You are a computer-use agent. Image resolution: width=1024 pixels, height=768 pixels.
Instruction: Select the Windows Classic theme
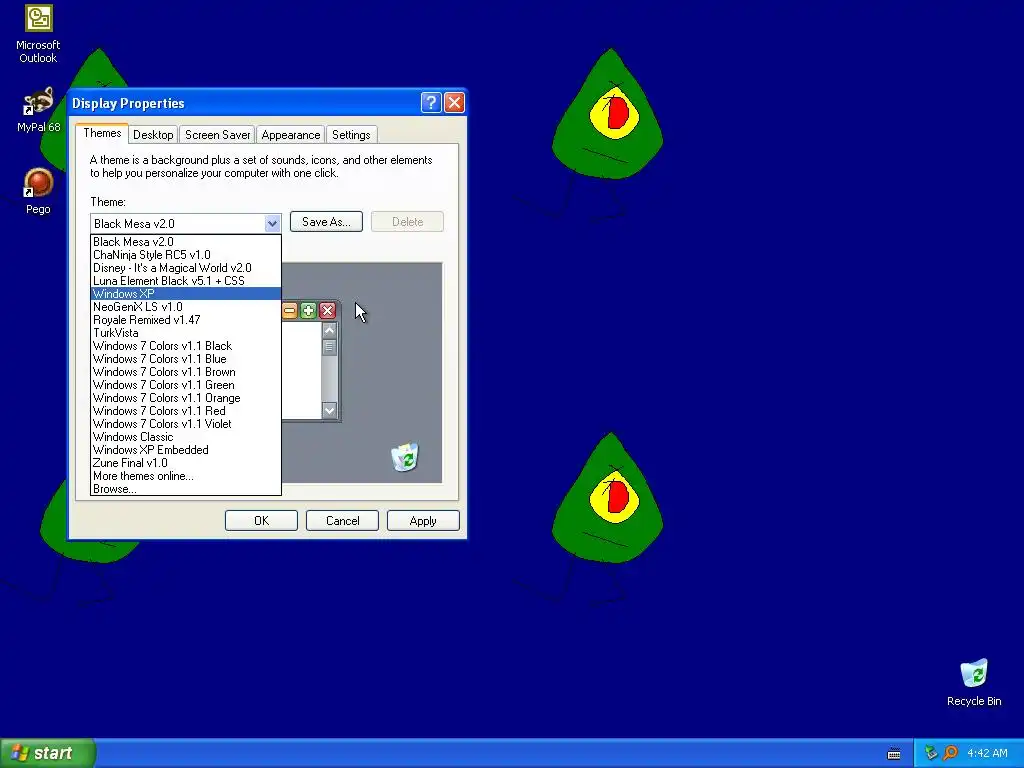pyautogui.click(x=185, y=437)
